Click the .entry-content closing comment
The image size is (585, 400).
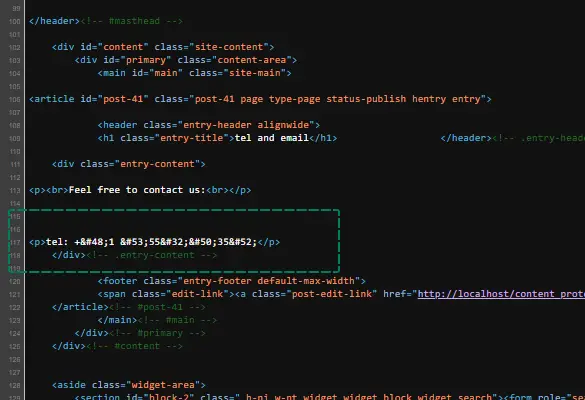152,255
